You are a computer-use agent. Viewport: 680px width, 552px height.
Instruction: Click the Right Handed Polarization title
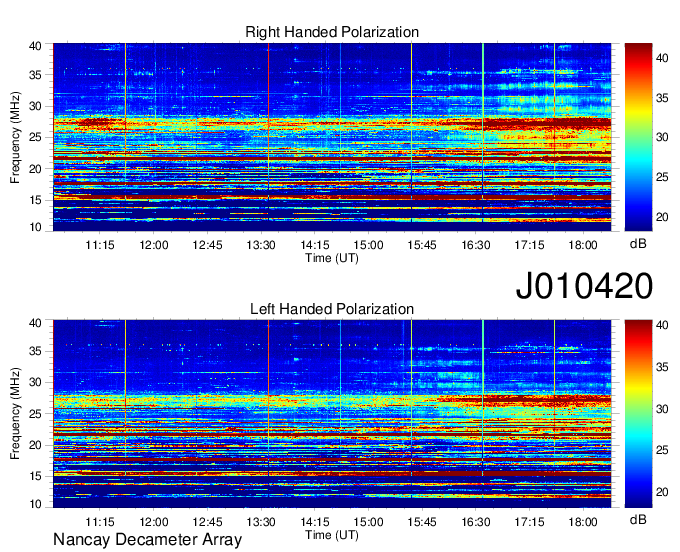pos(332,32)
